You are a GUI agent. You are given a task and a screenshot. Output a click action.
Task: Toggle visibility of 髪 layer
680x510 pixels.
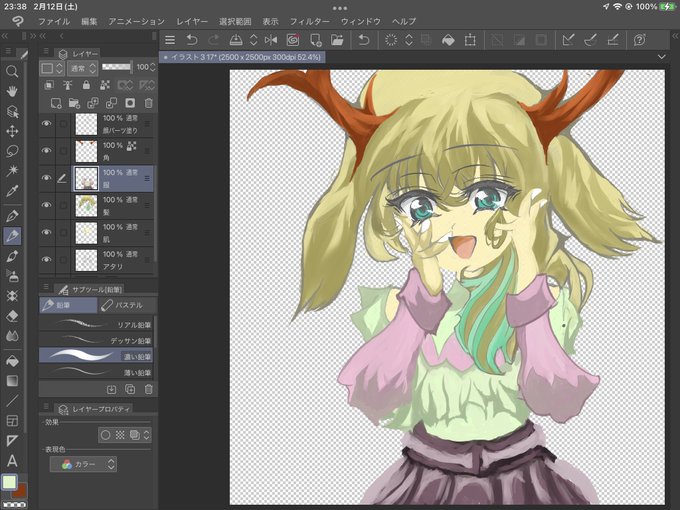point(46,205)
